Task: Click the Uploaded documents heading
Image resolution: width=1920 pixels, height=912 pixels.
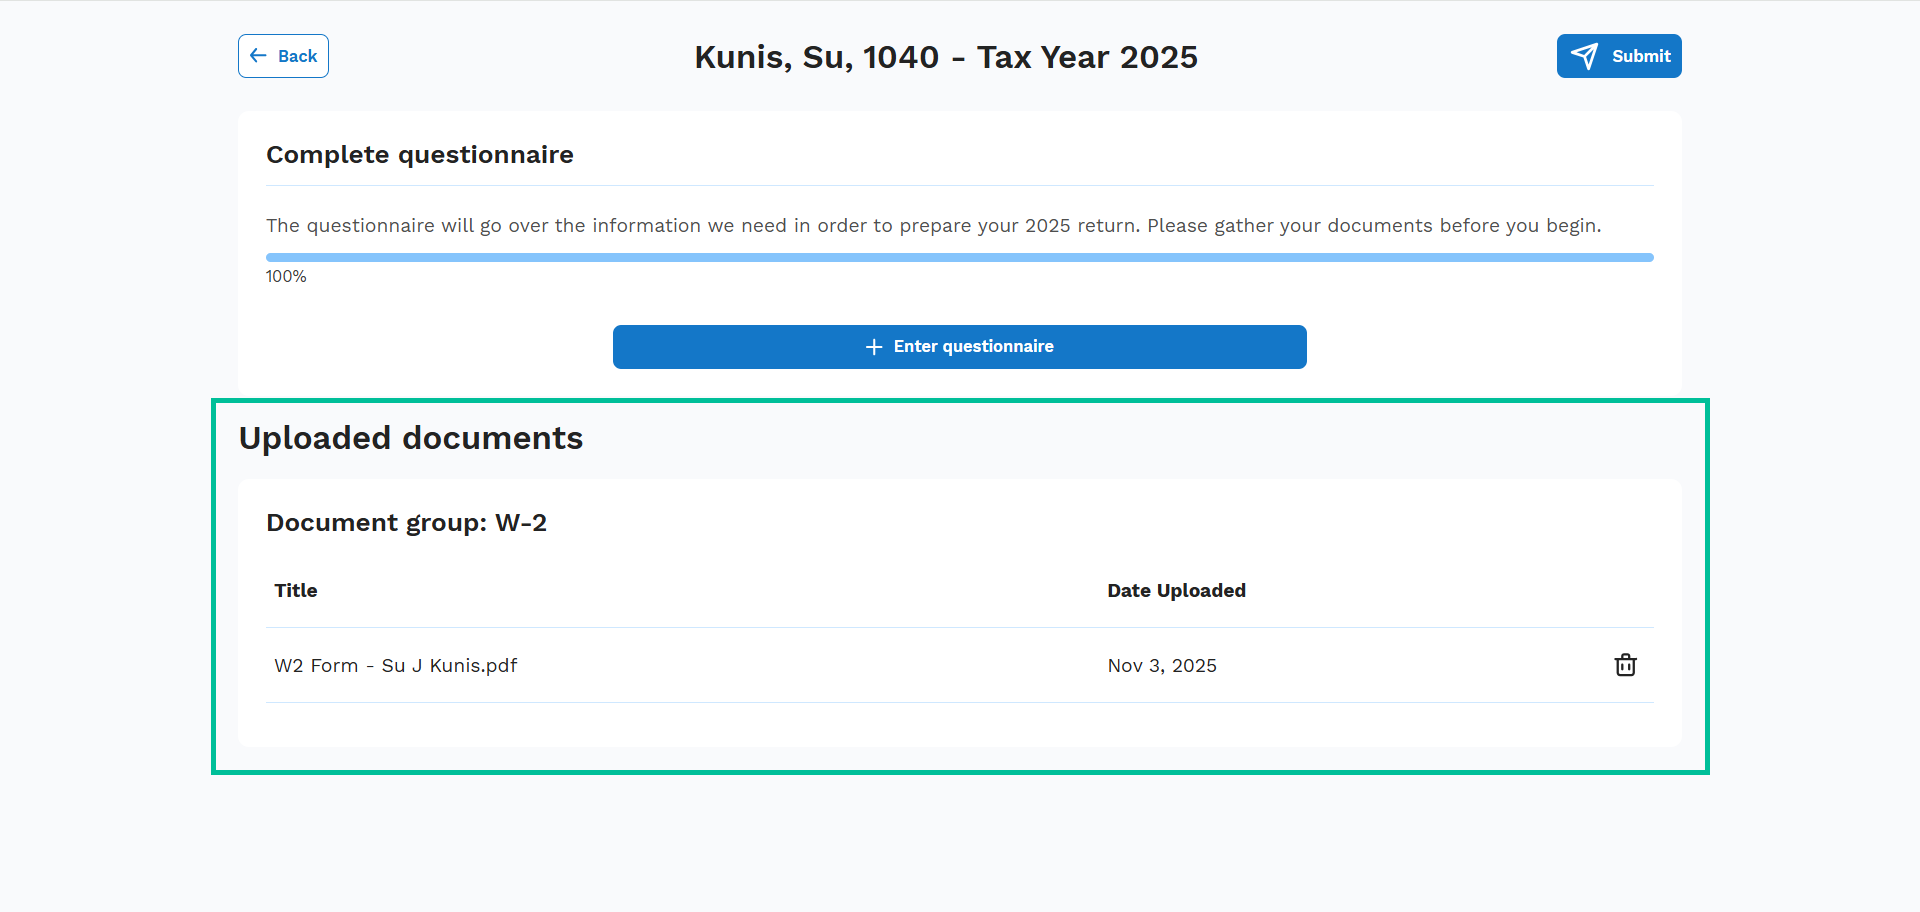Action: [410, 438]
